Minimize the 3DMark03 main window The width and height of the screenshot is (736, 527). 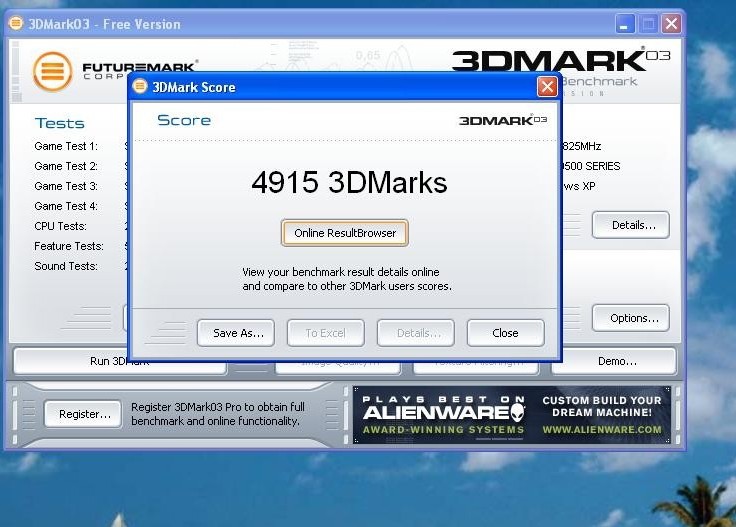point(625,23)
